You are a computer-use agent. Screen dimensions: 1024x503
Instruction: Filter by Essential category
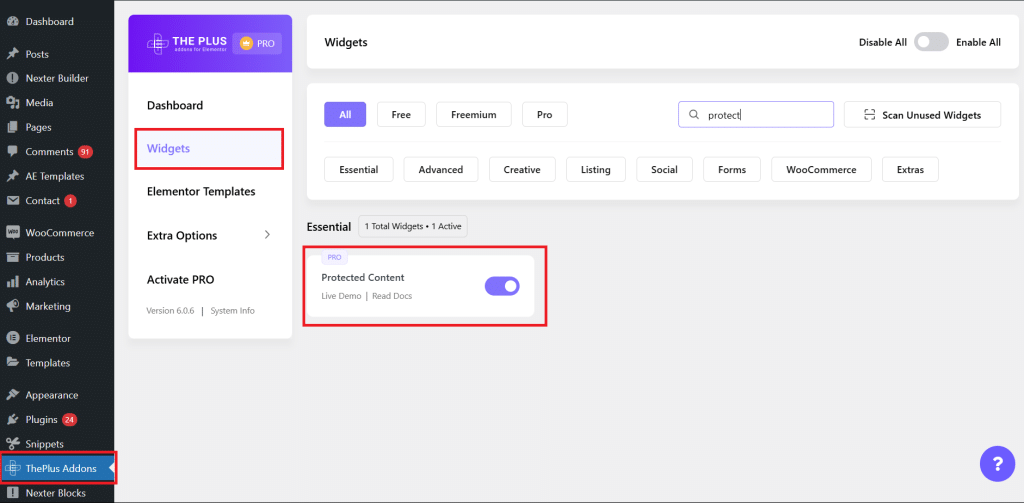pos(359,169)
